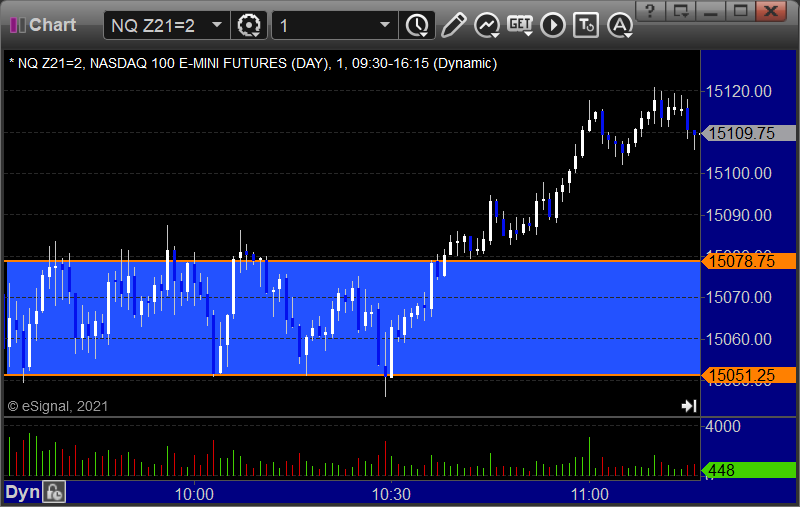Expand the interval dropdown showing 1
Image resolution: width=800 pixels, height=507 pixels.
coord(385,24)
